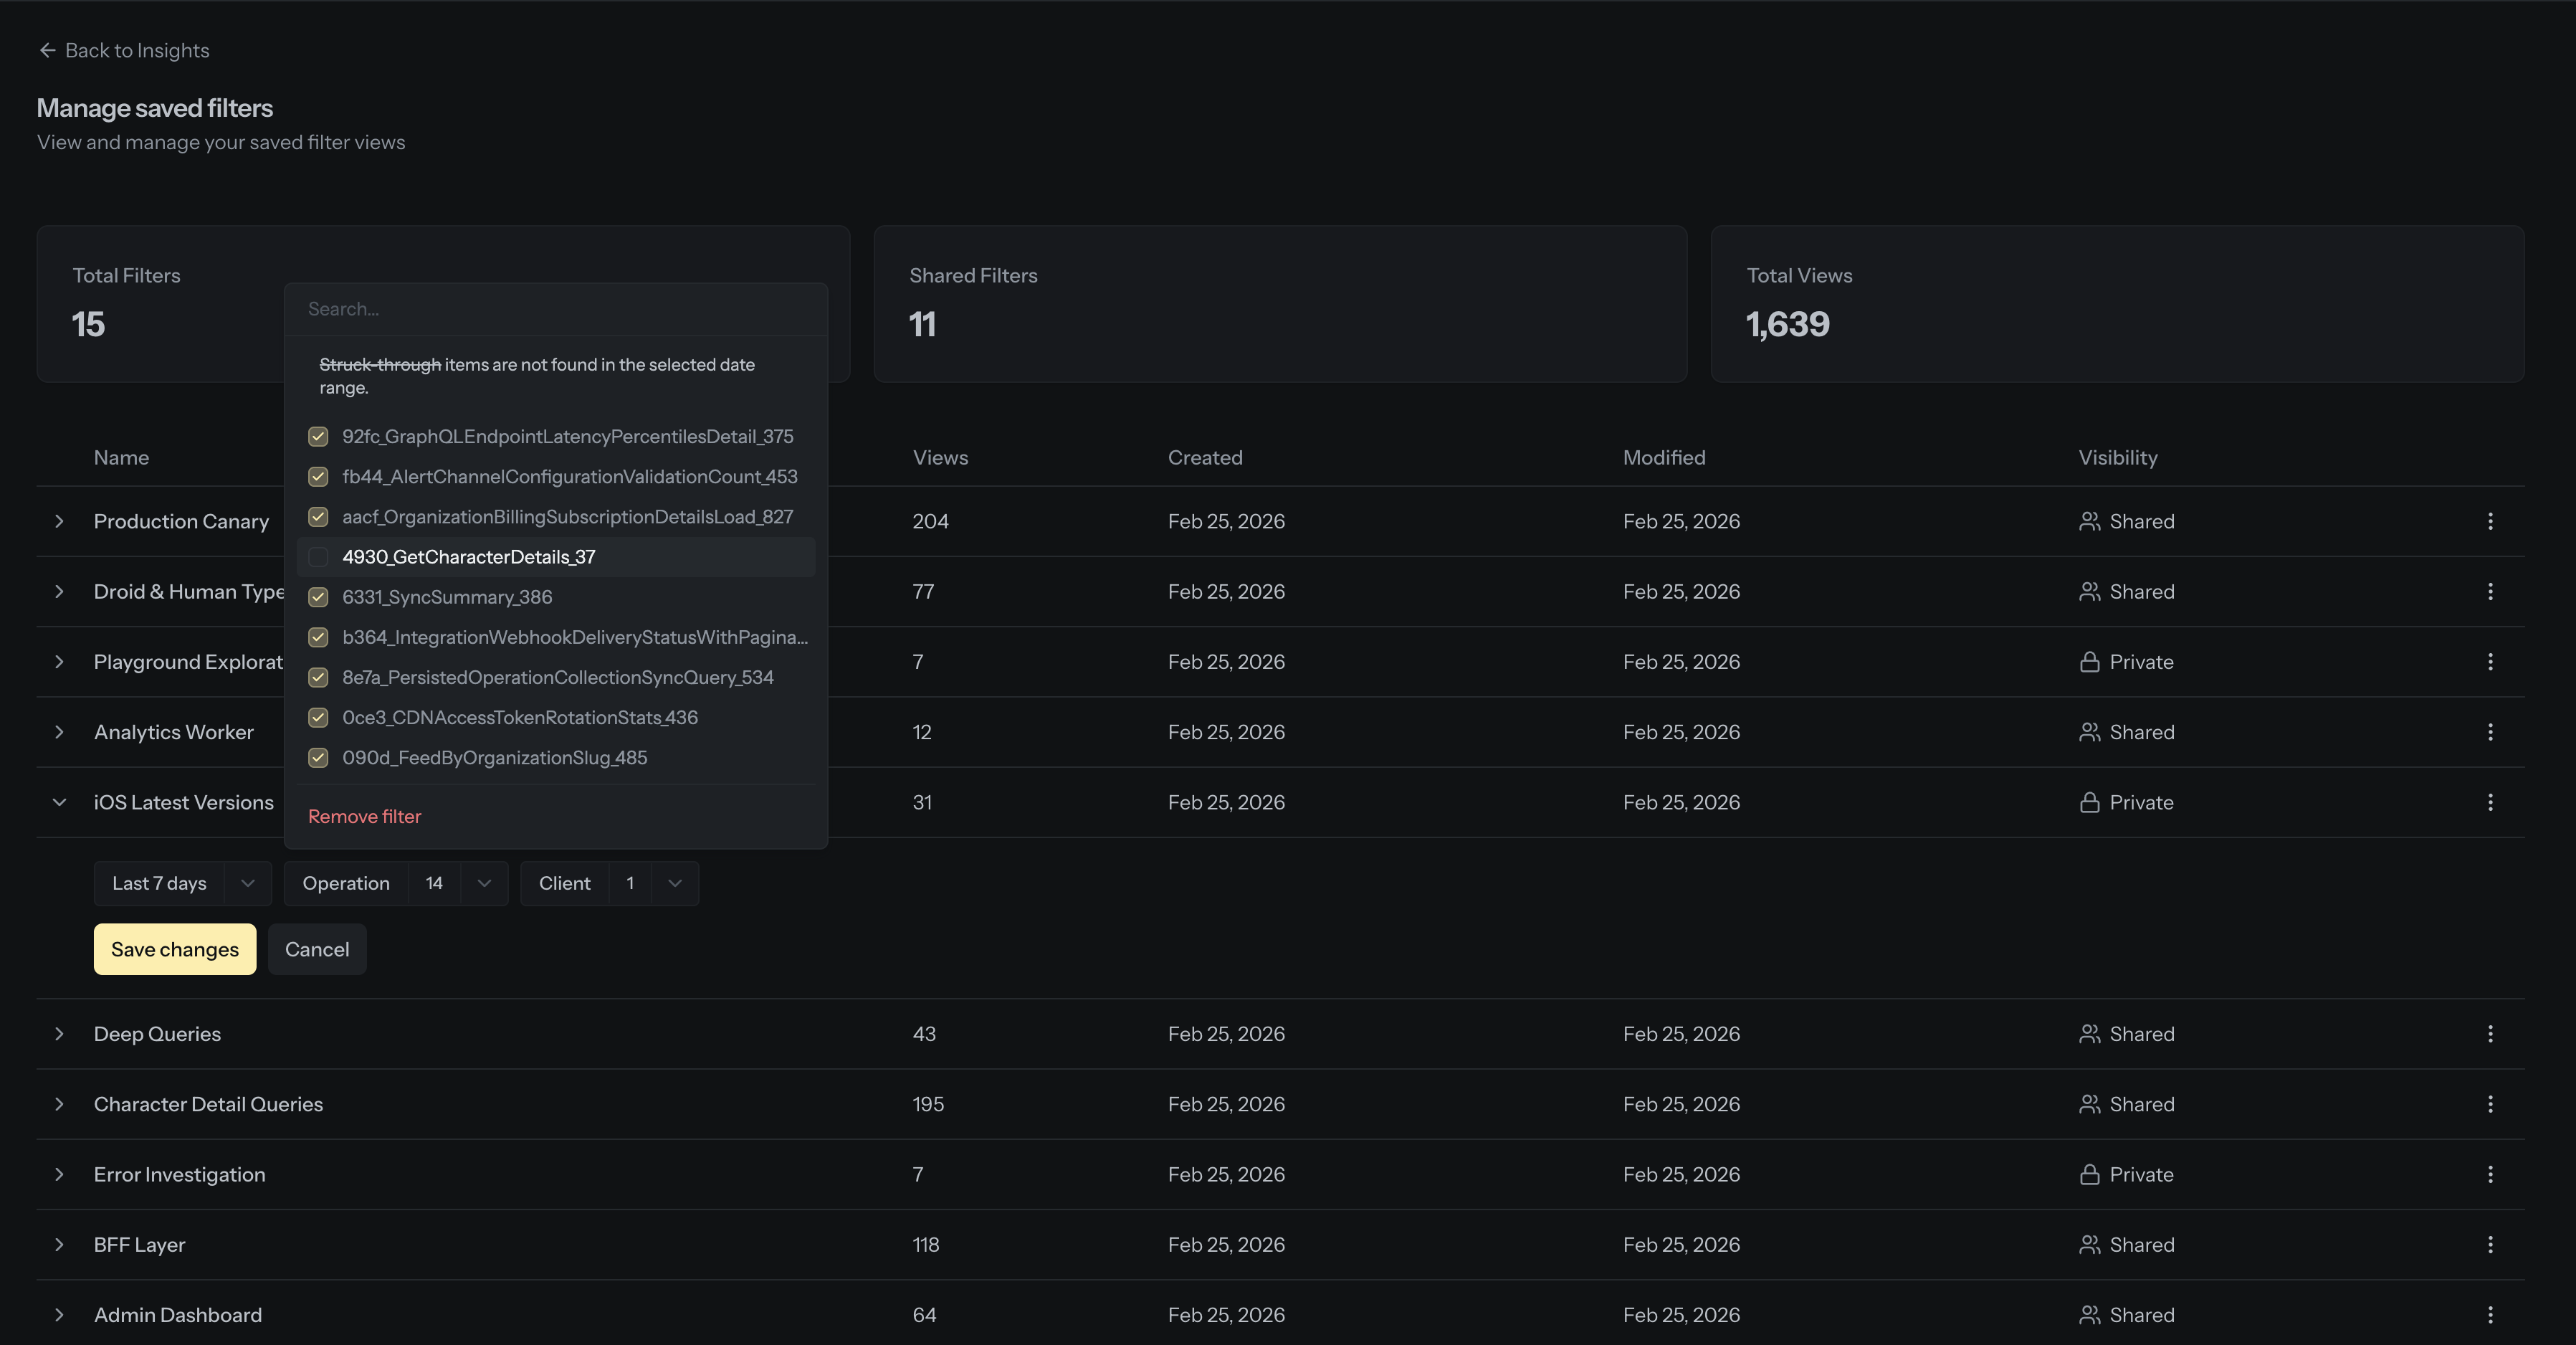2576x1345 pixels.
Task: Click the Private lock icon on Error Investigation
Action: pos(2090,1174)
